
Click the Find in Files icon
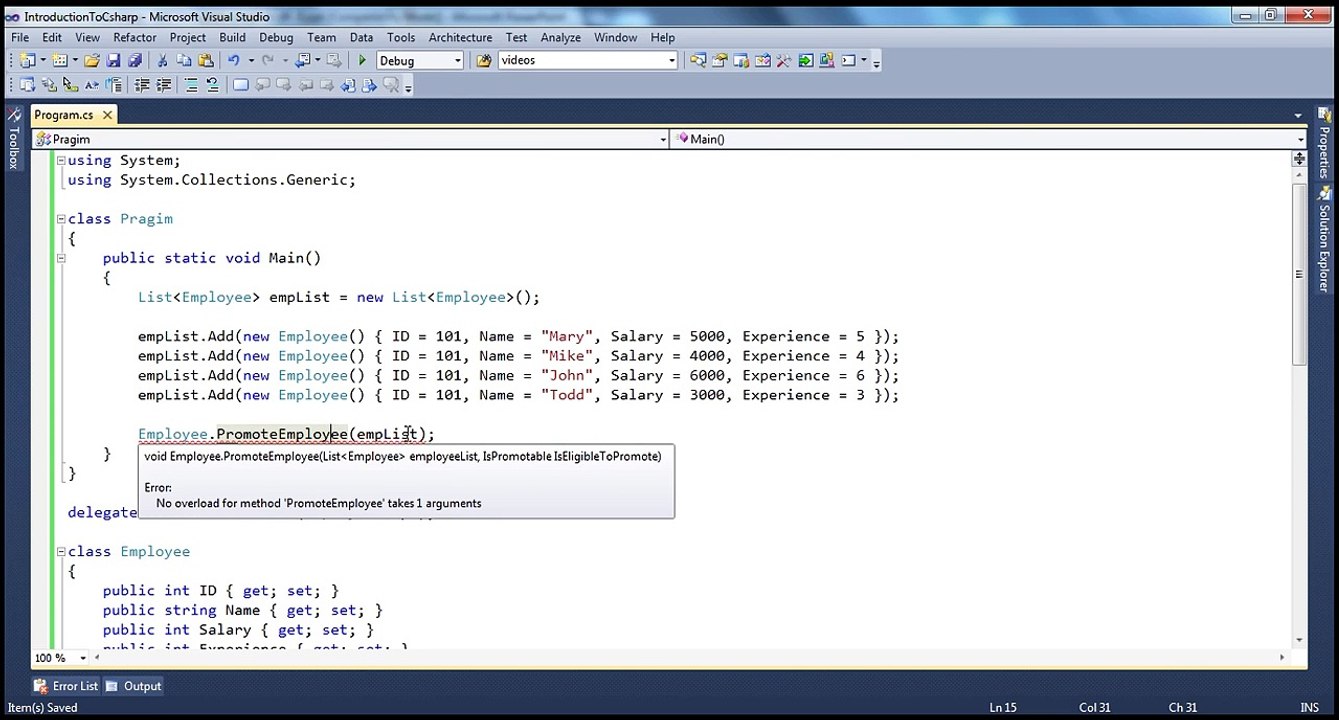484,60
